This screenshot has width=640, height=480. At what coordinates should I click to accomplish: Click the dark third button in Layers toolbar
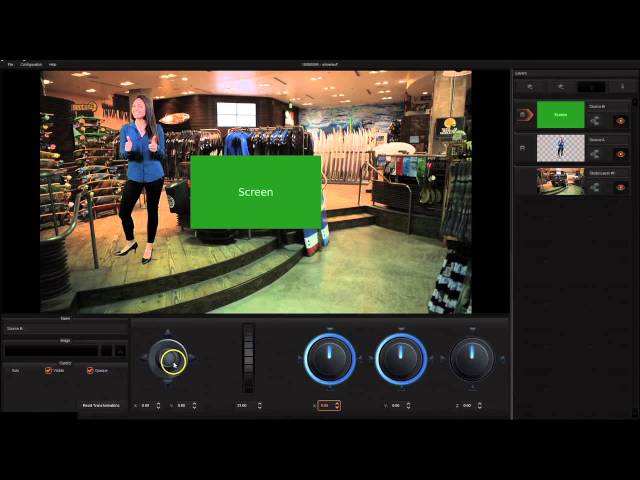591,87
